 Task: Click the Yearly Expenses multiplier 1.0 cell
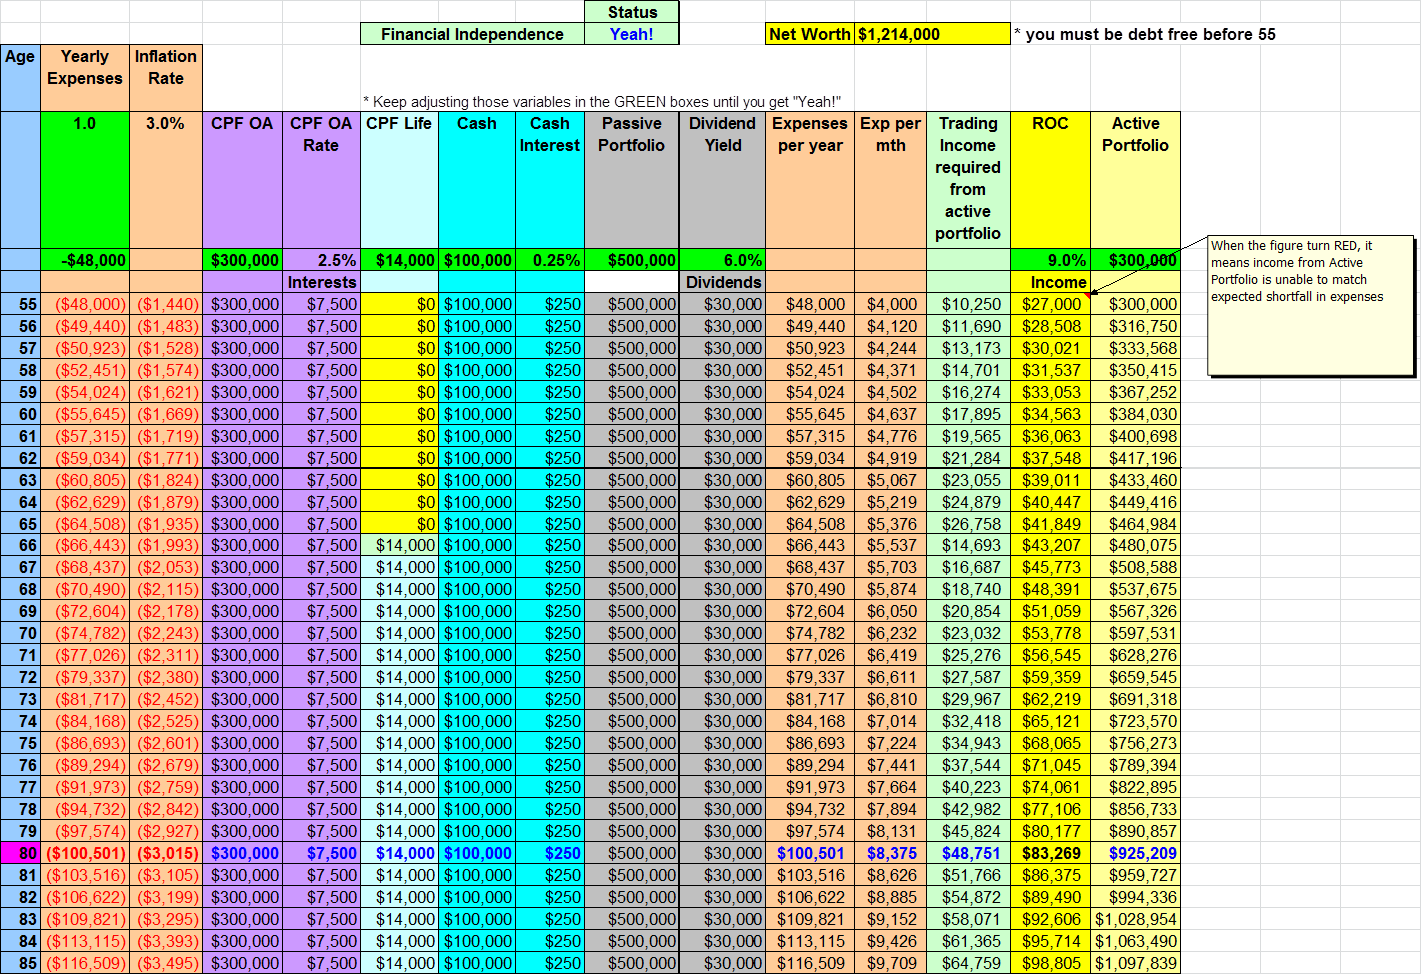(85, 180)
